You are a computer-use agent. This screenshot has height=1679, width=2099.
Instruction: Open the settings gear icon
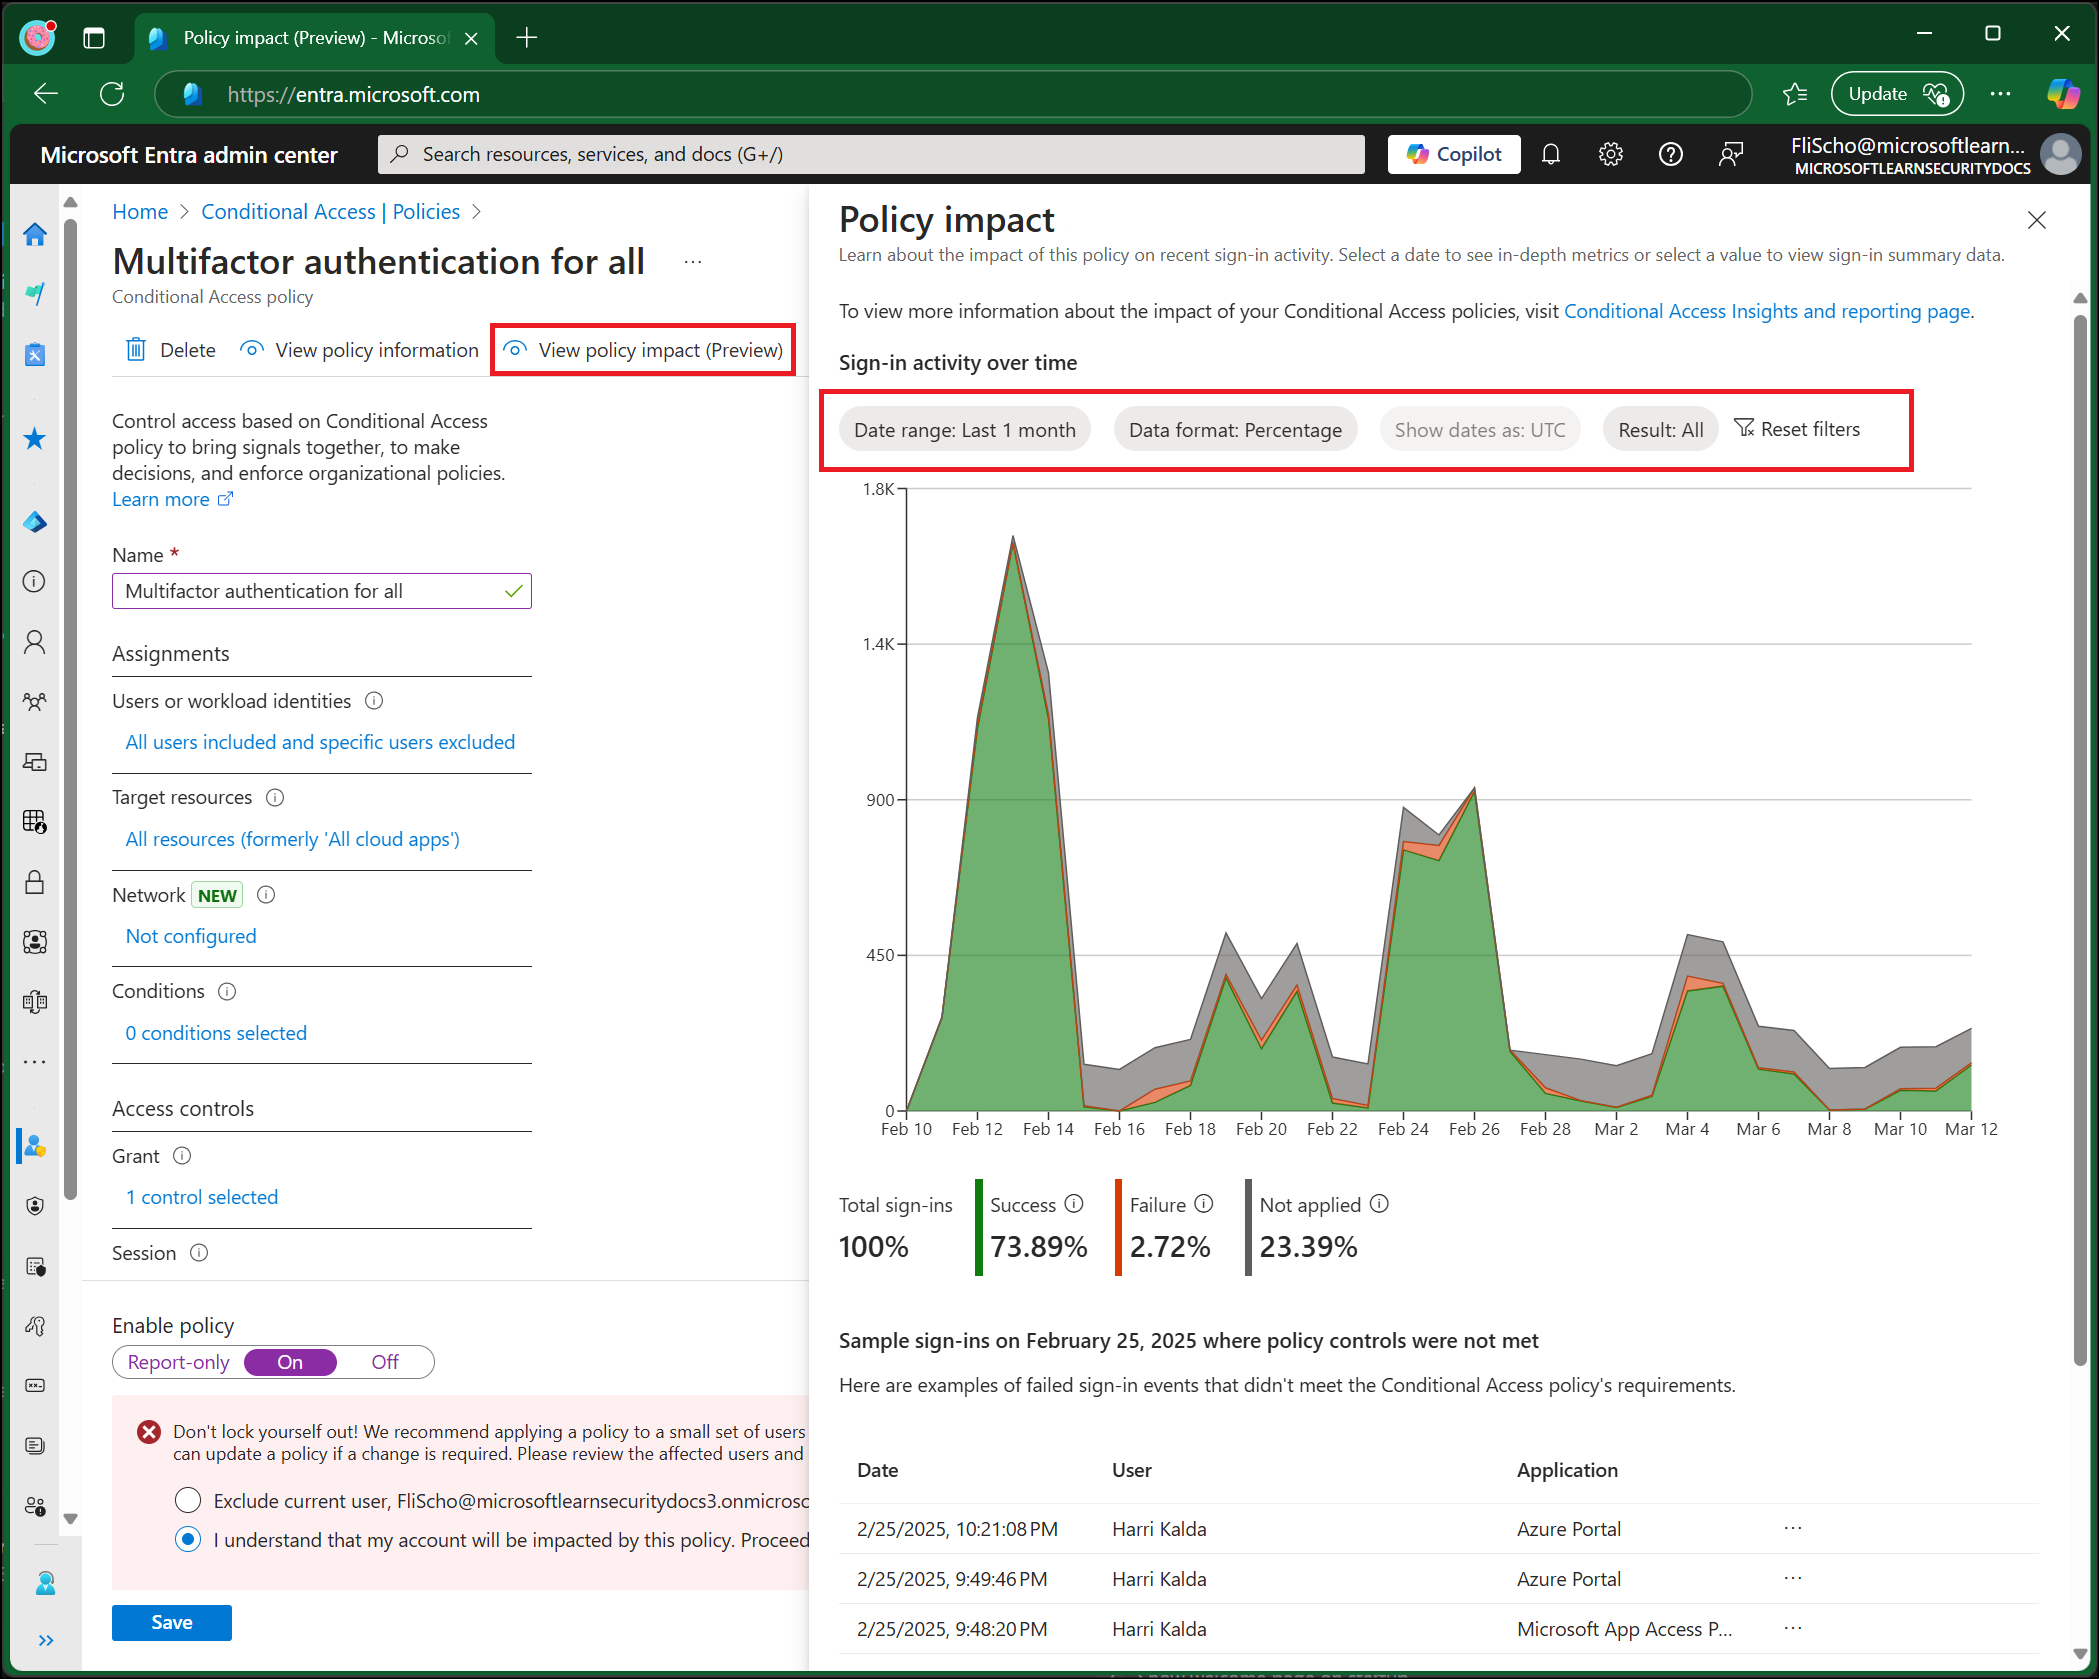[x=1610, y=154]
